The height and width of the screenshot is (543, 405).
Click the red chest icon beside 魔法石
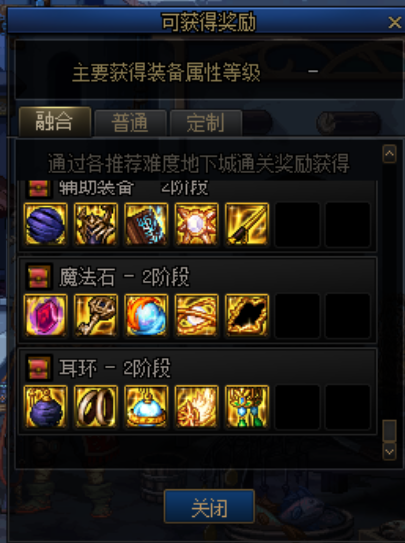point(39,277)
